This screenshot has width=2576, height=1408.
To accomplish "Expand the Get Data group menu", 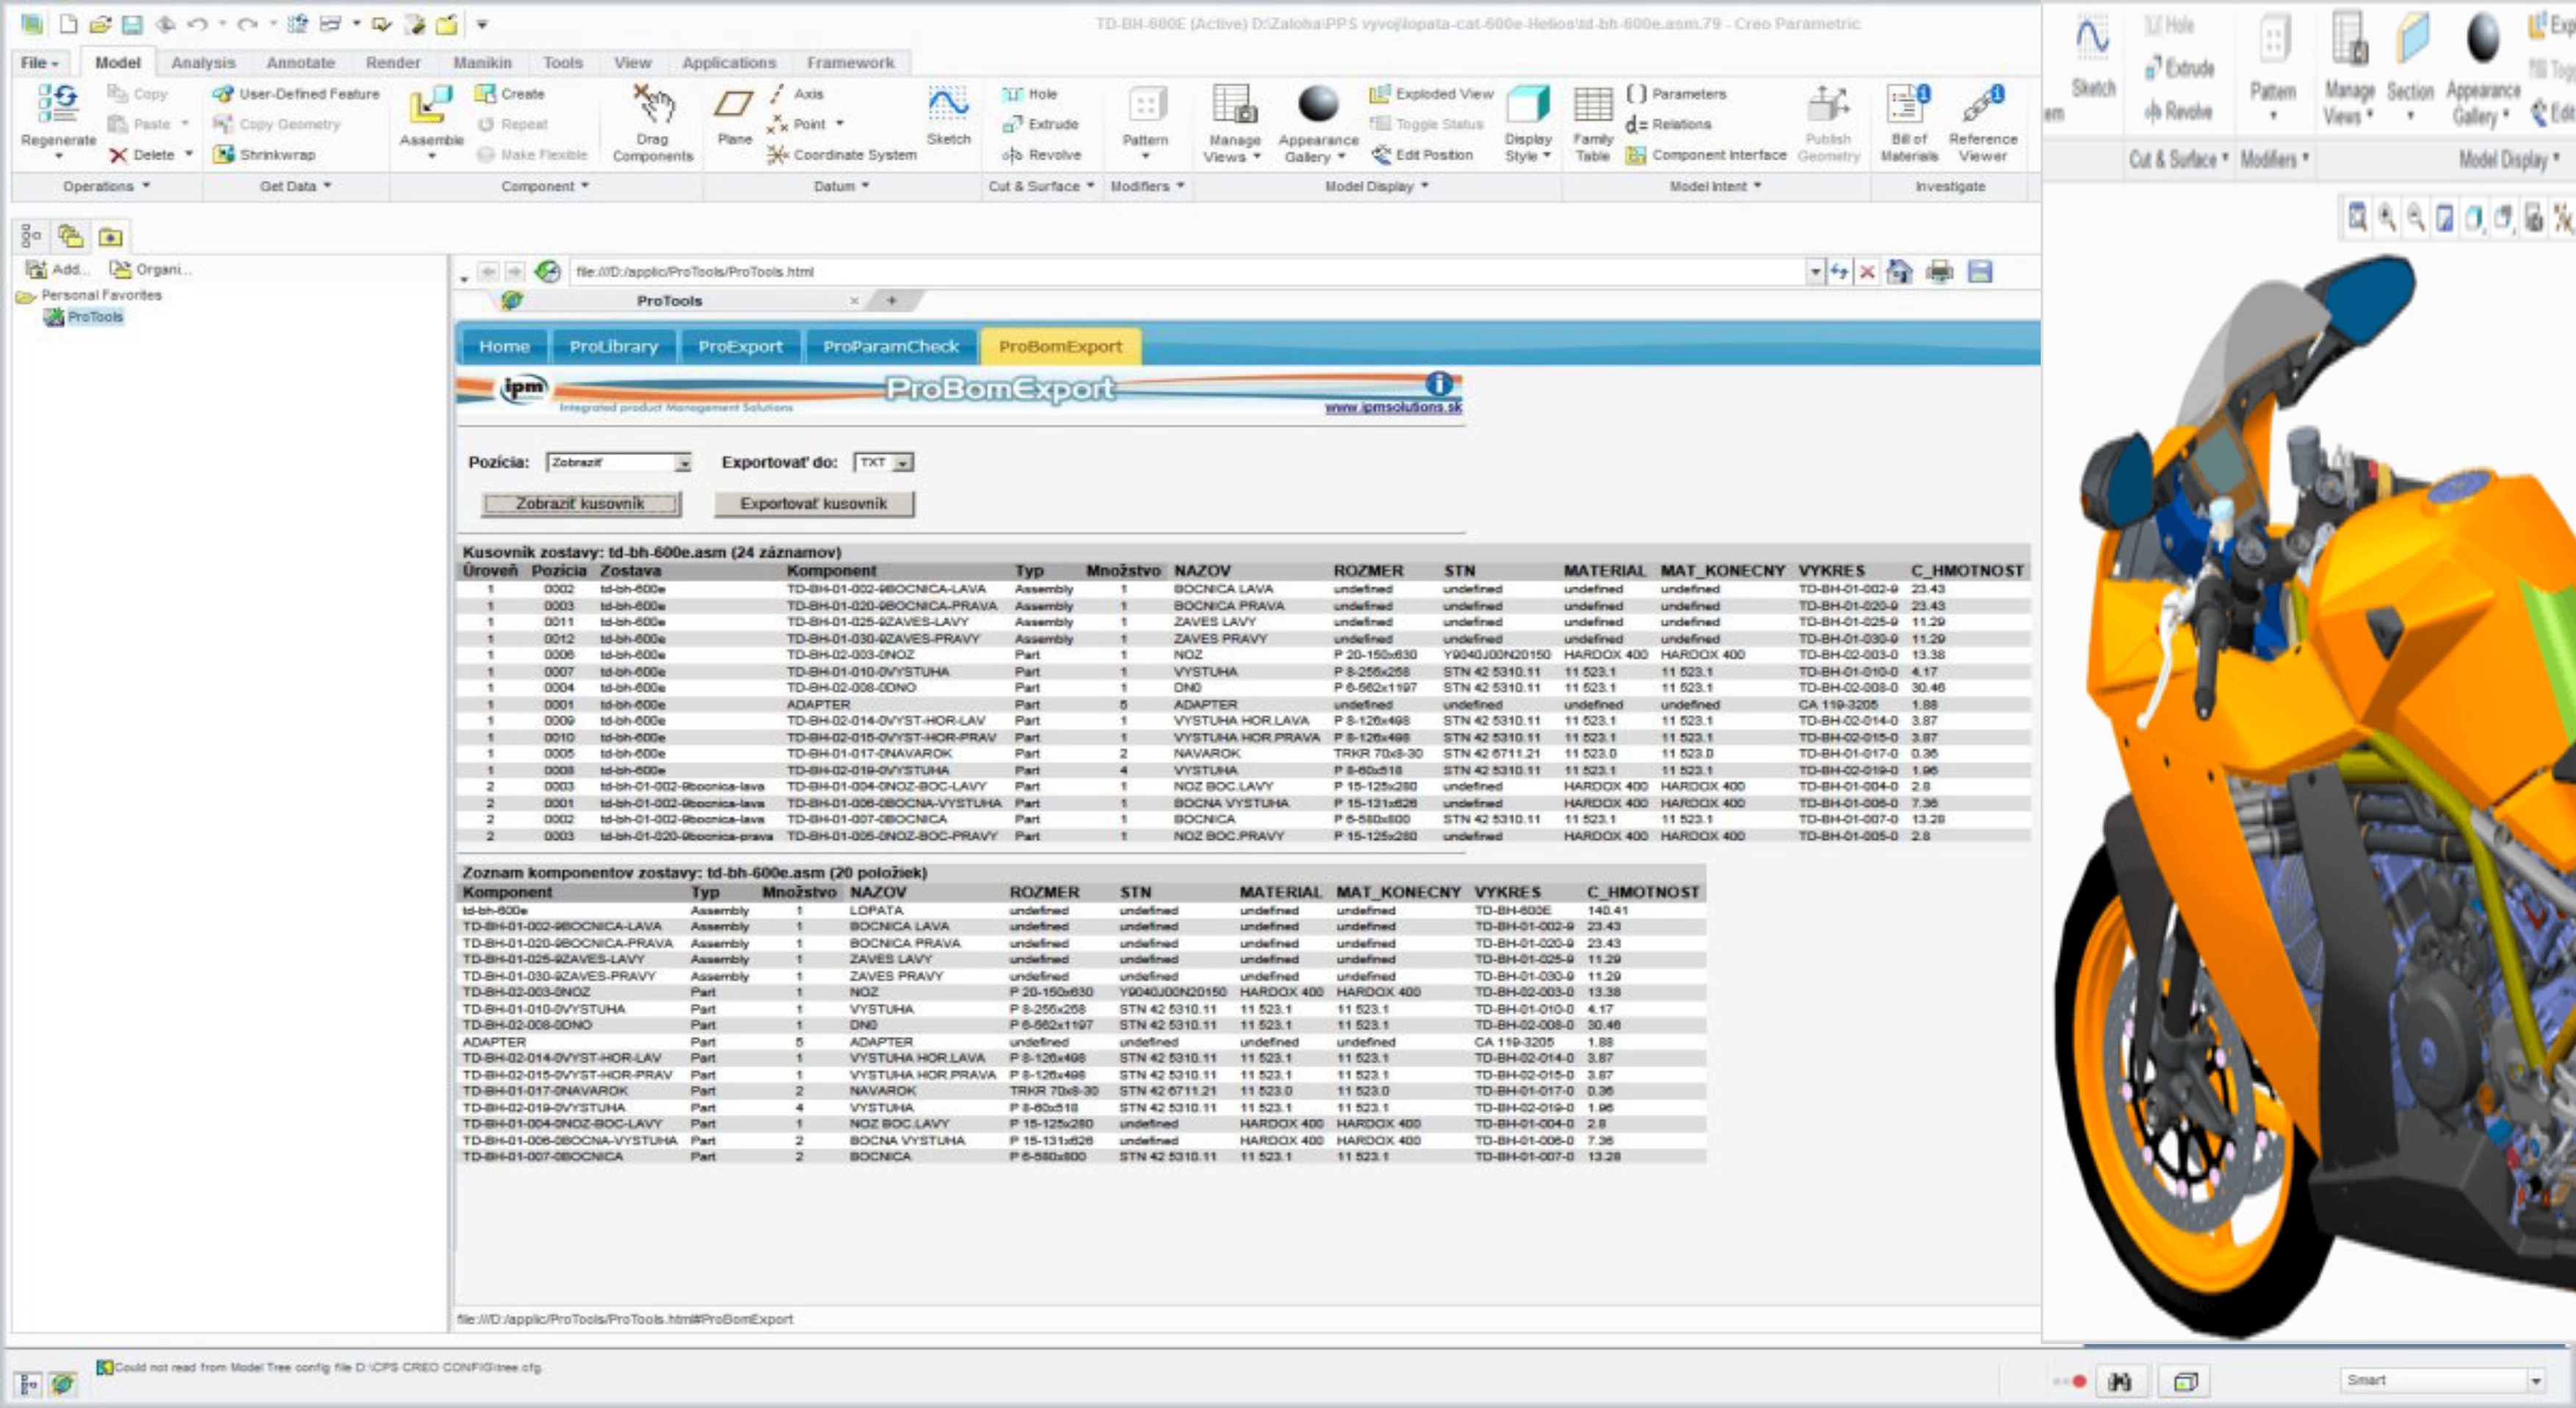I will pyautogui.click(x=295, y=186).
